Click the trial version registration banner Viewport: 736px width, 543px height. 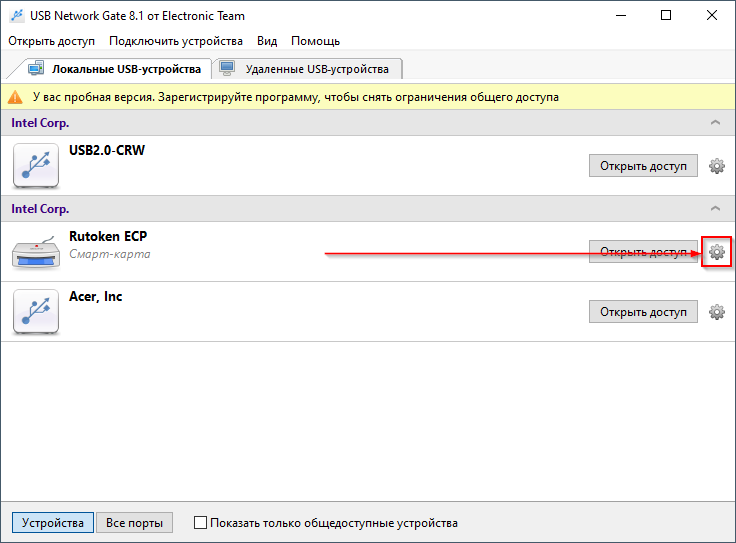pos(368,97)
